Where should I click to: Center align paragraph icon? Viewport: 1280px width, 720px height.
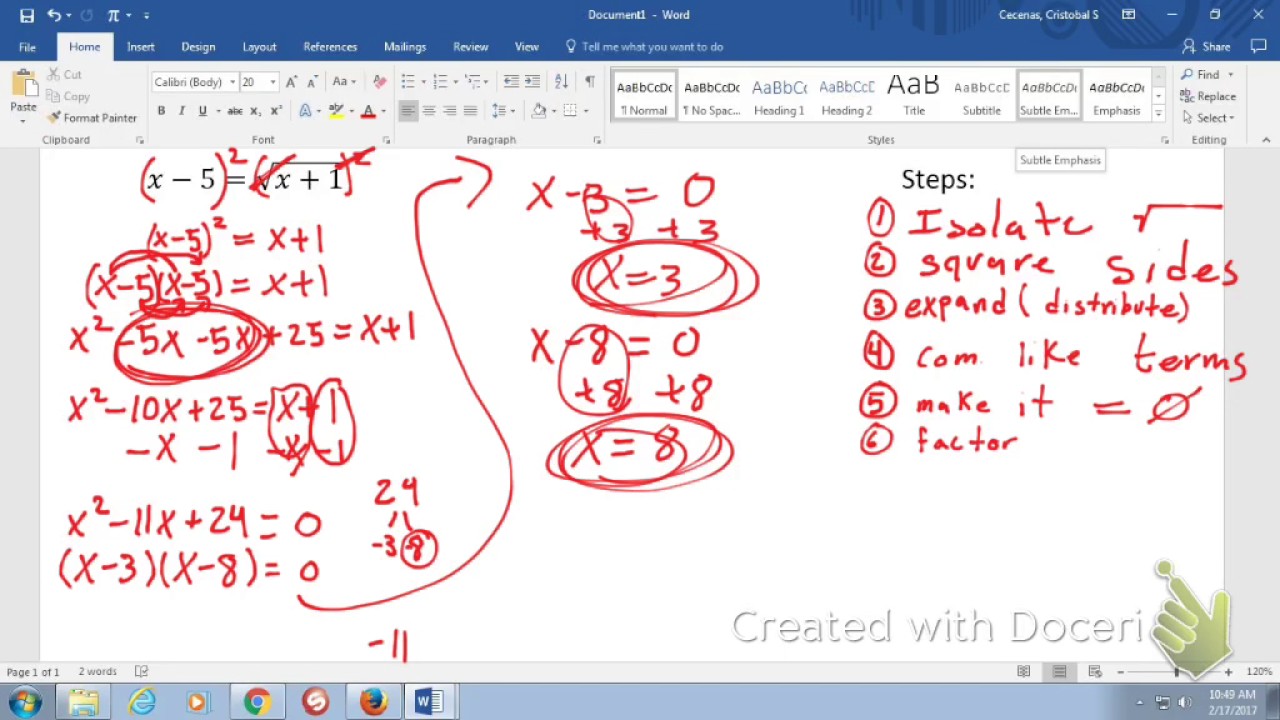[429, 111]
